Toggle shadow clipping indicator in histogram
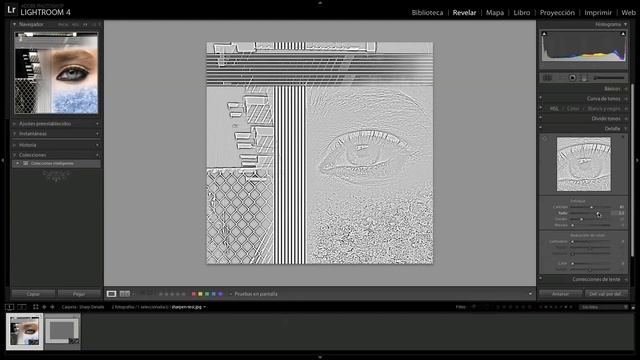The image size is (640, 360). pos(544,34)
